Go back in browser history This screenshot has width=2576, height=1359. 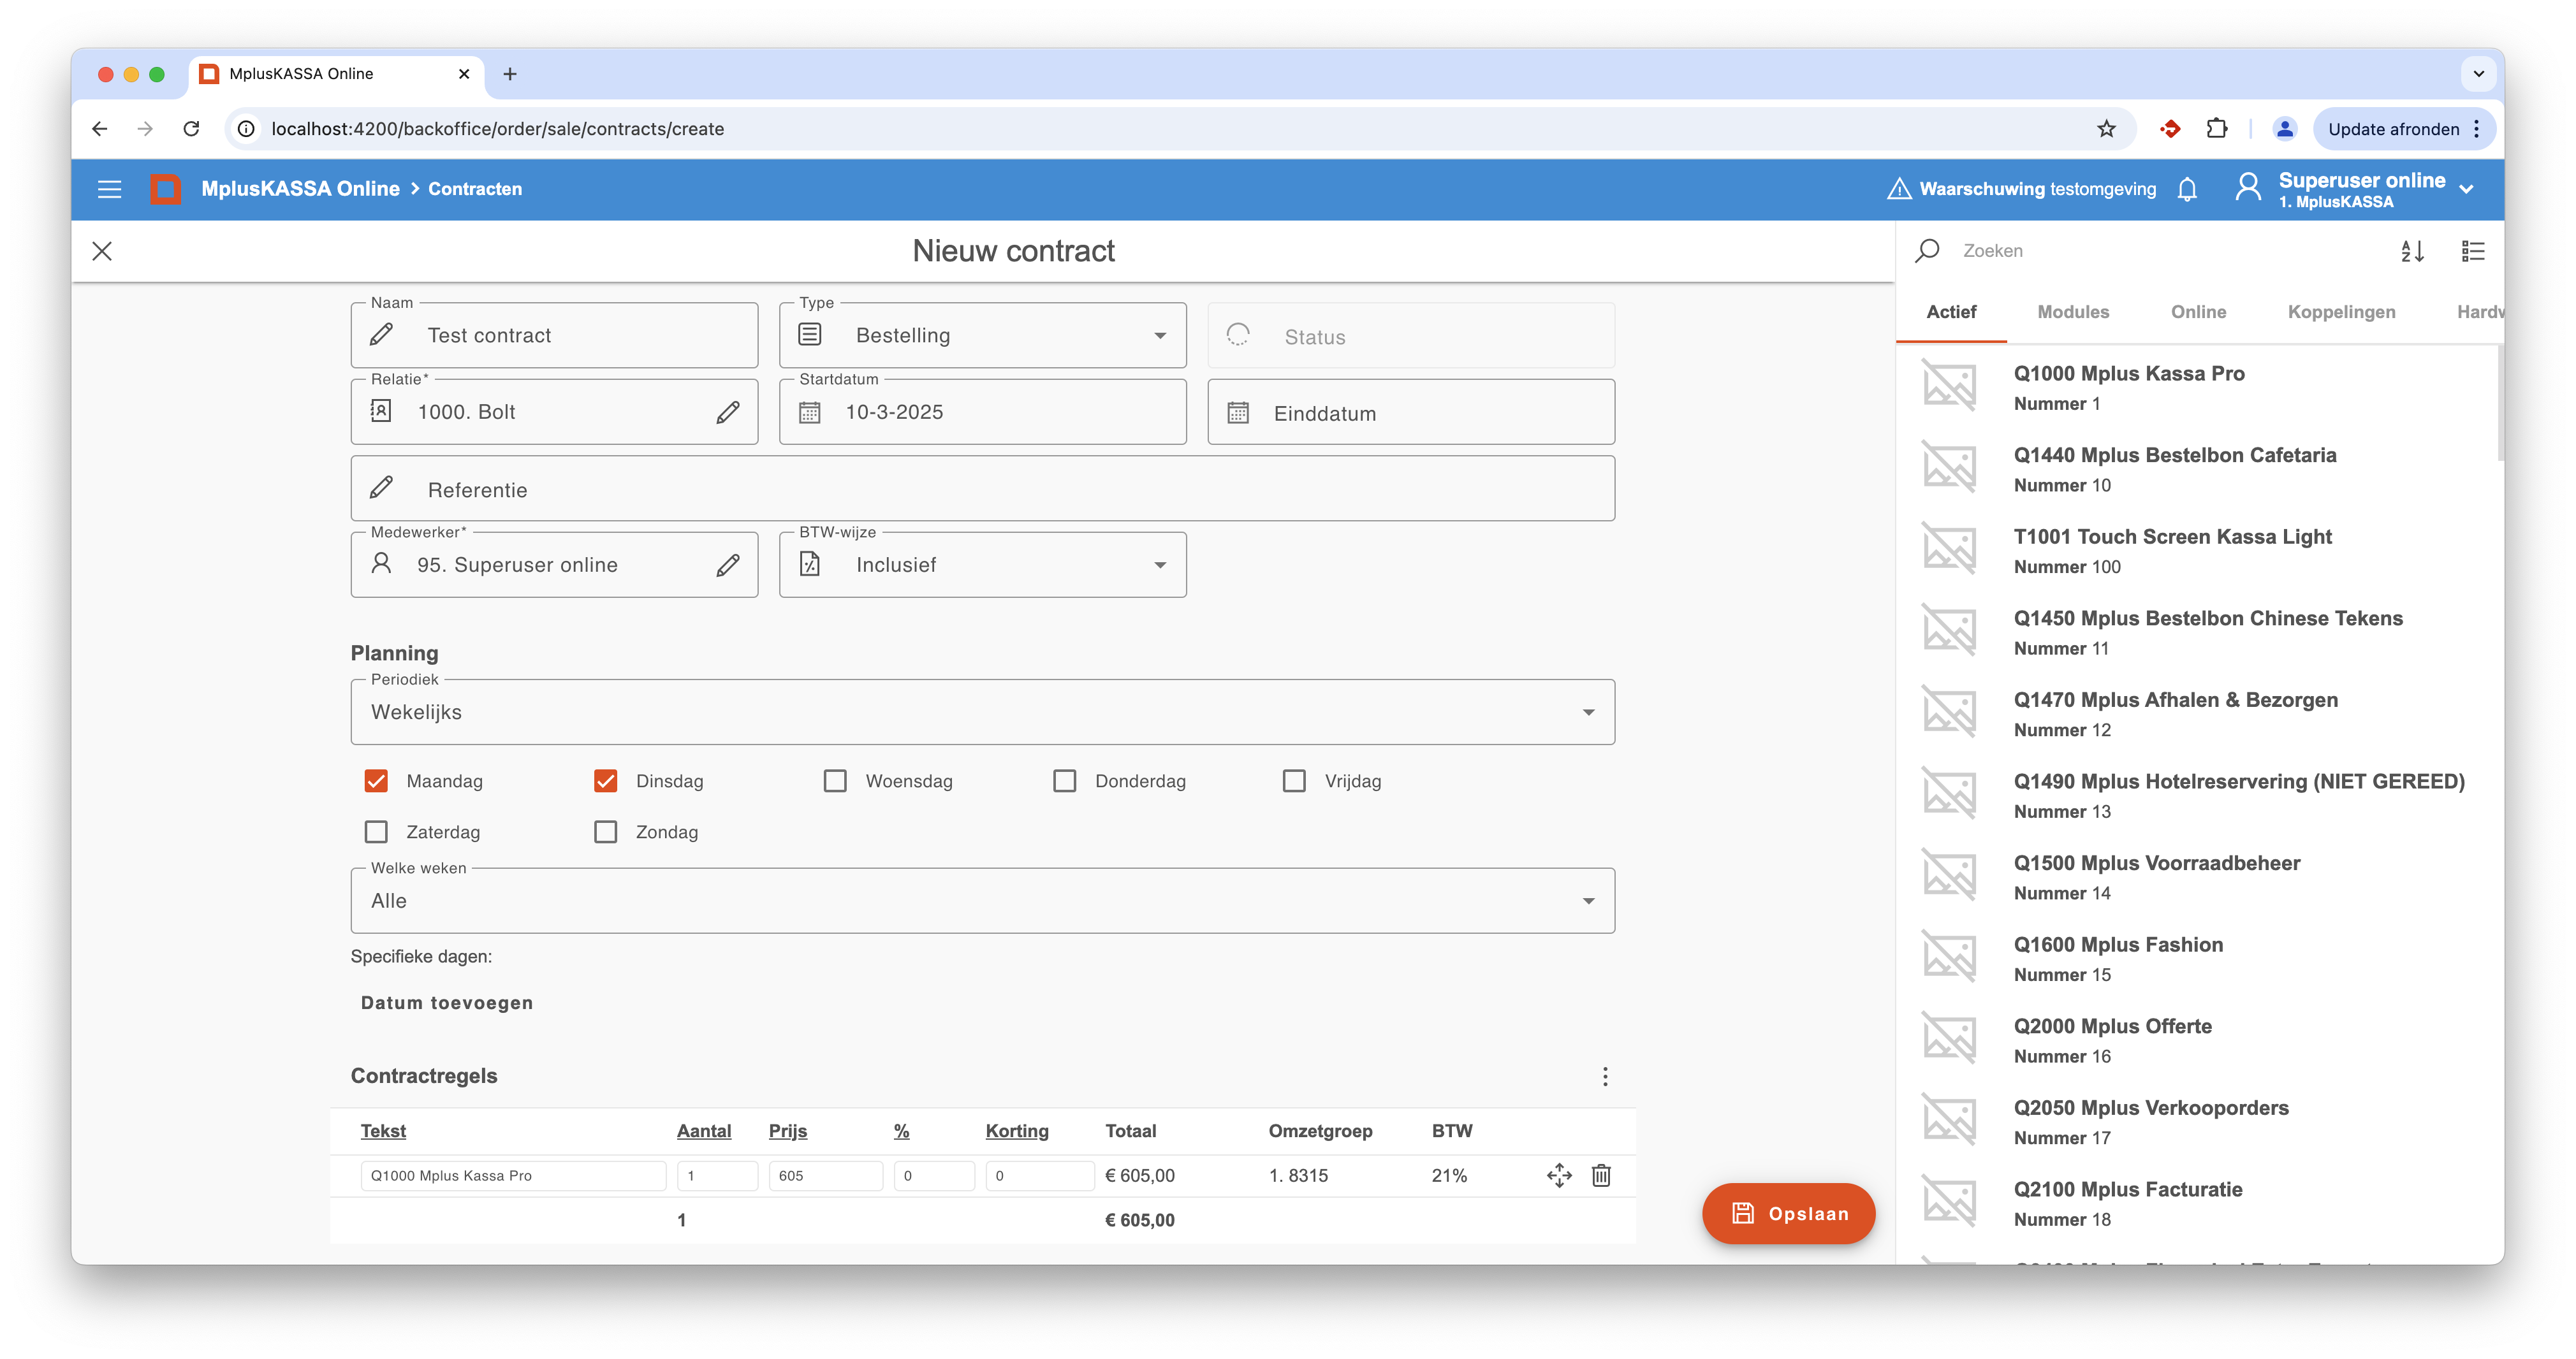coord(99,129)
